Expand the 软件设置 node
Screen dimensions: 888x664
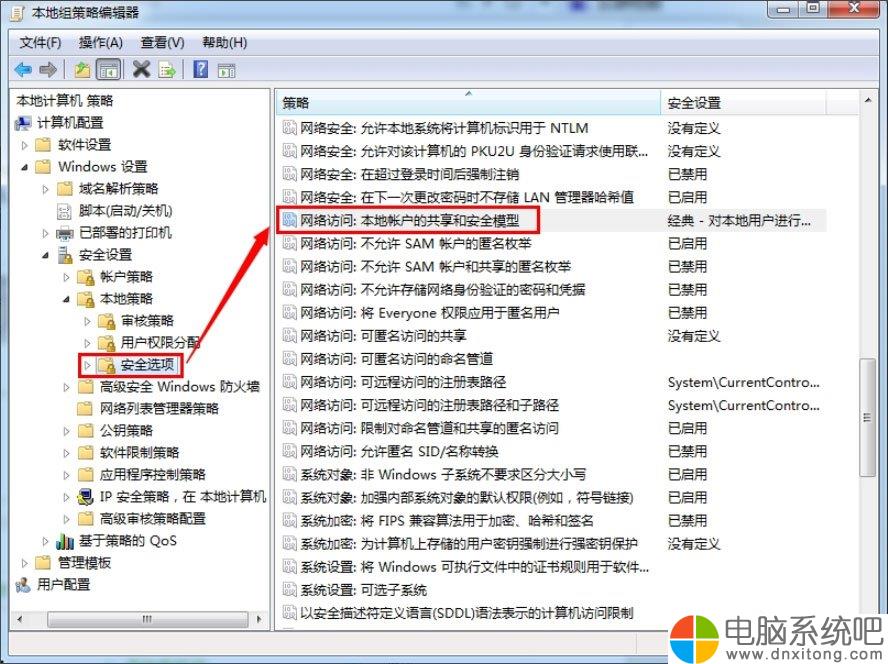24,145
